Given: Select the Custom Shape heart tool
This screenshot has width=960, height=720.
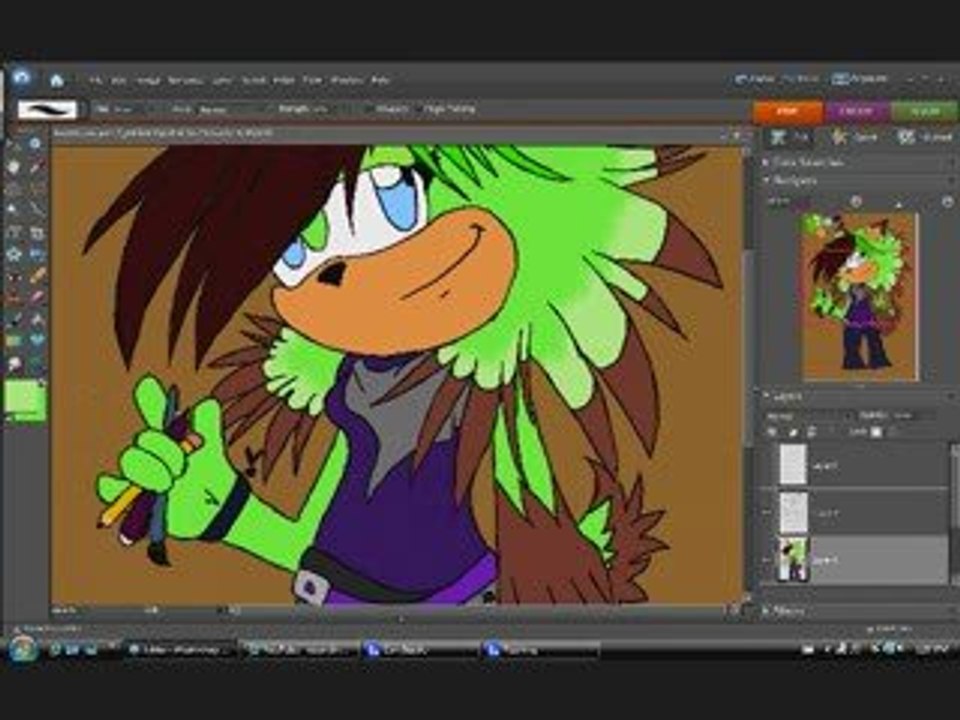Looking at the screenshot, I should 36,340.
